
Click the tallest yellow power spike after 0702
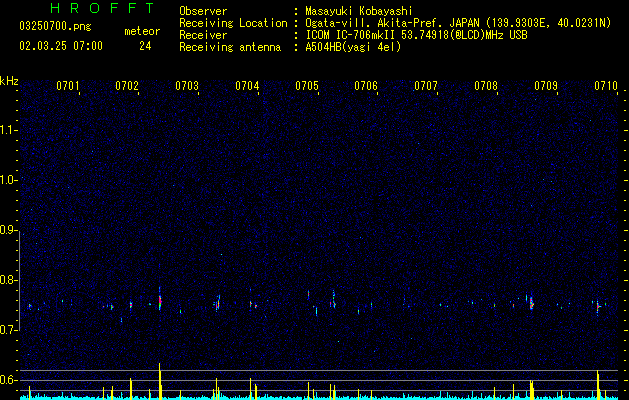[160, 380]
